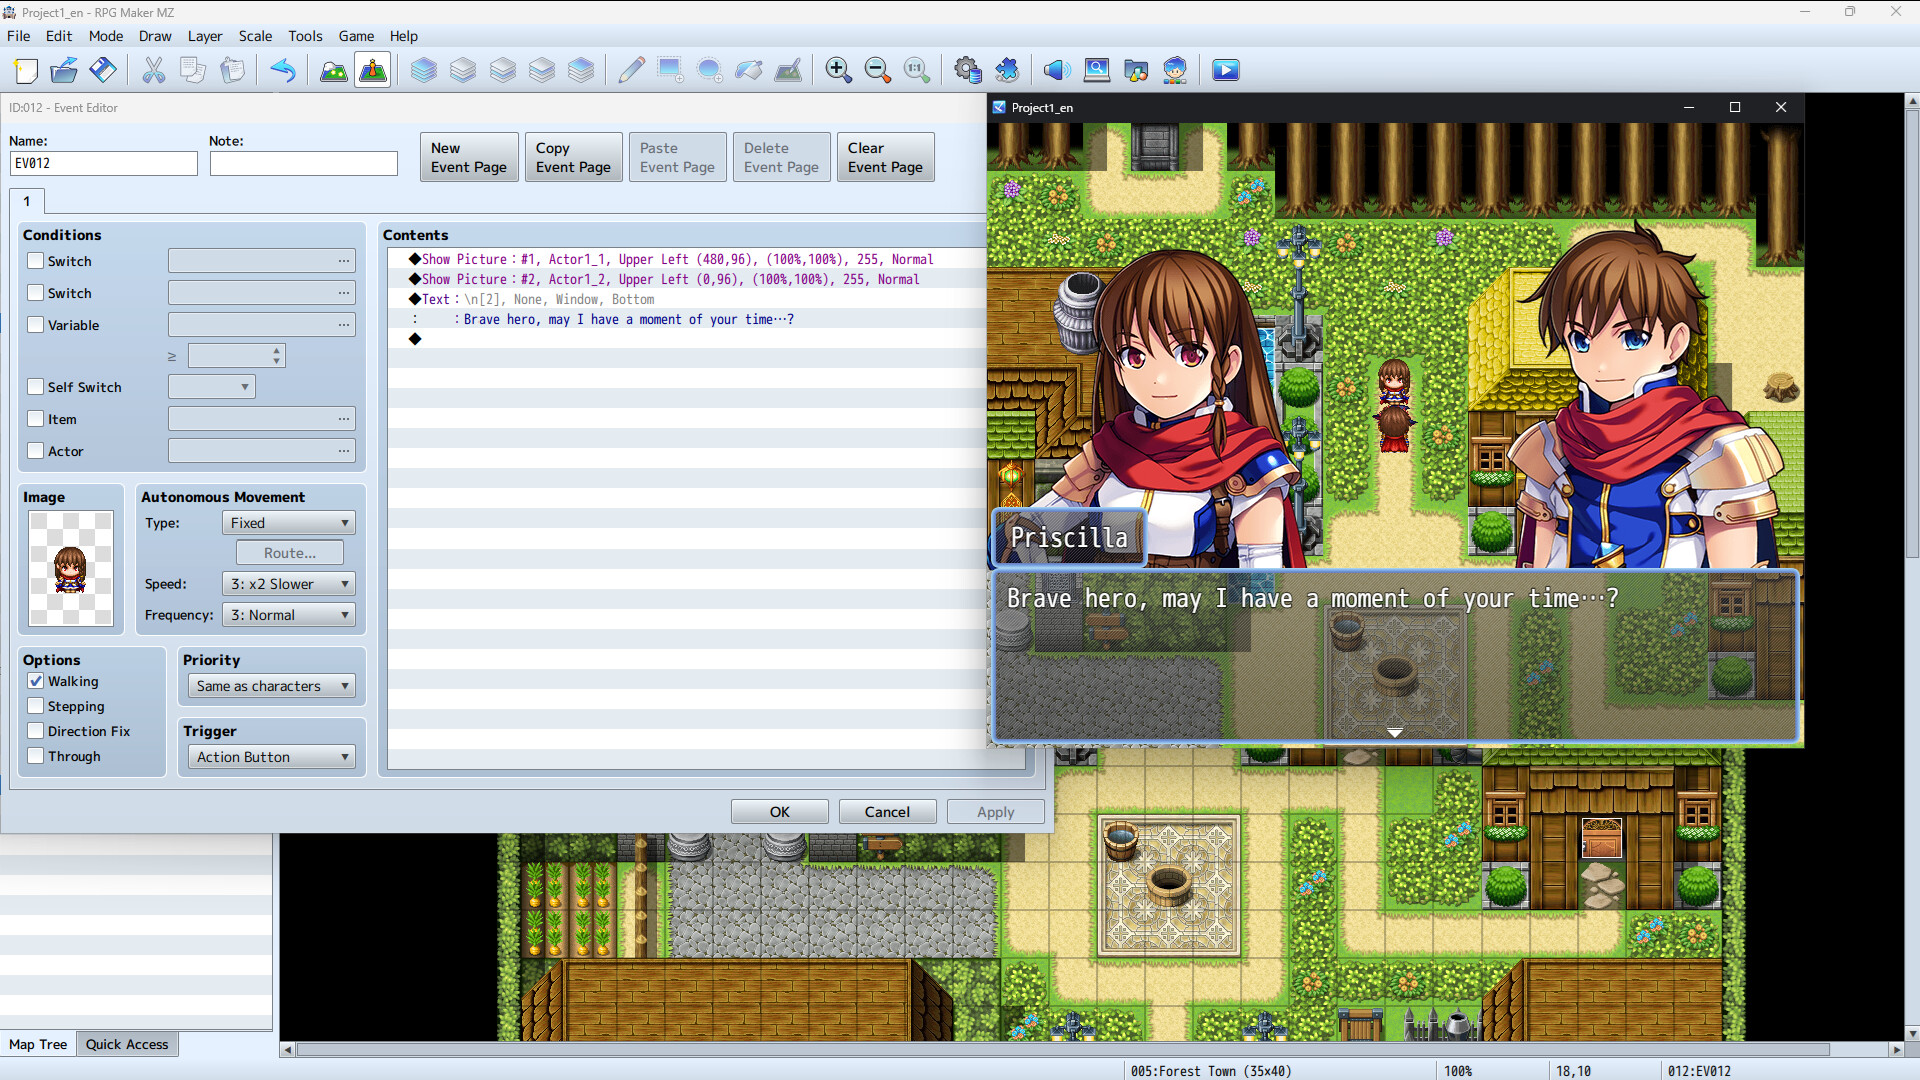
Task: Apply the event changes
Action: pos(995,811)
